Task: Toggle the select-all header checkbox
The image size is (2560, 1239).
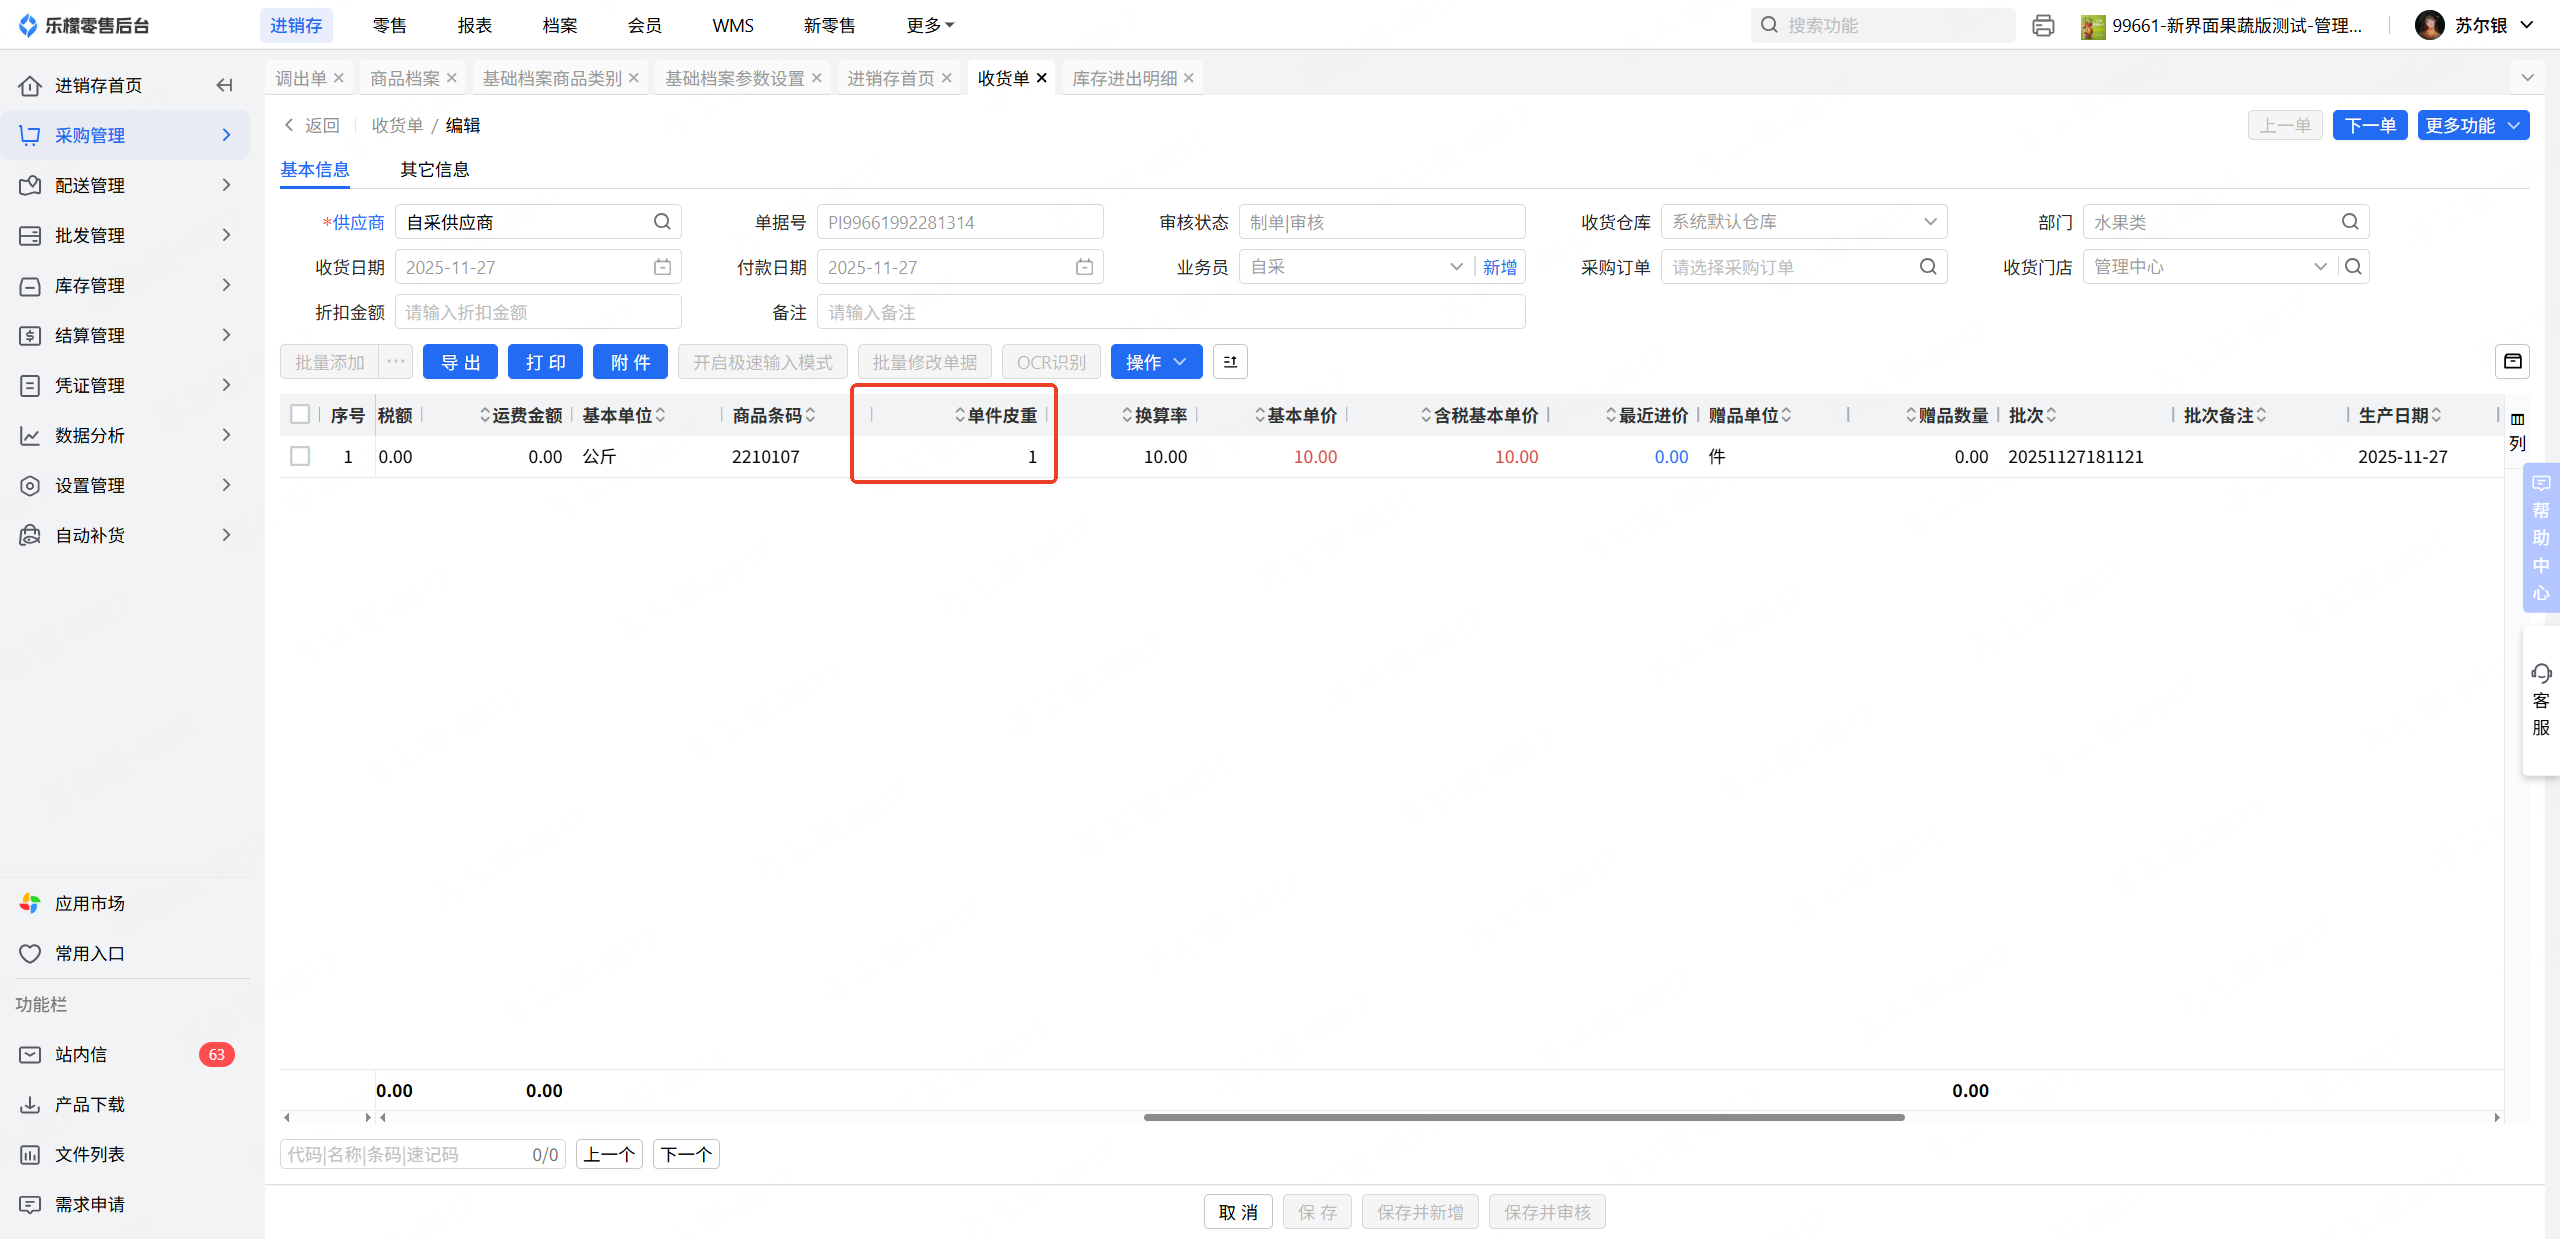Action: click(x=300, y=414)
